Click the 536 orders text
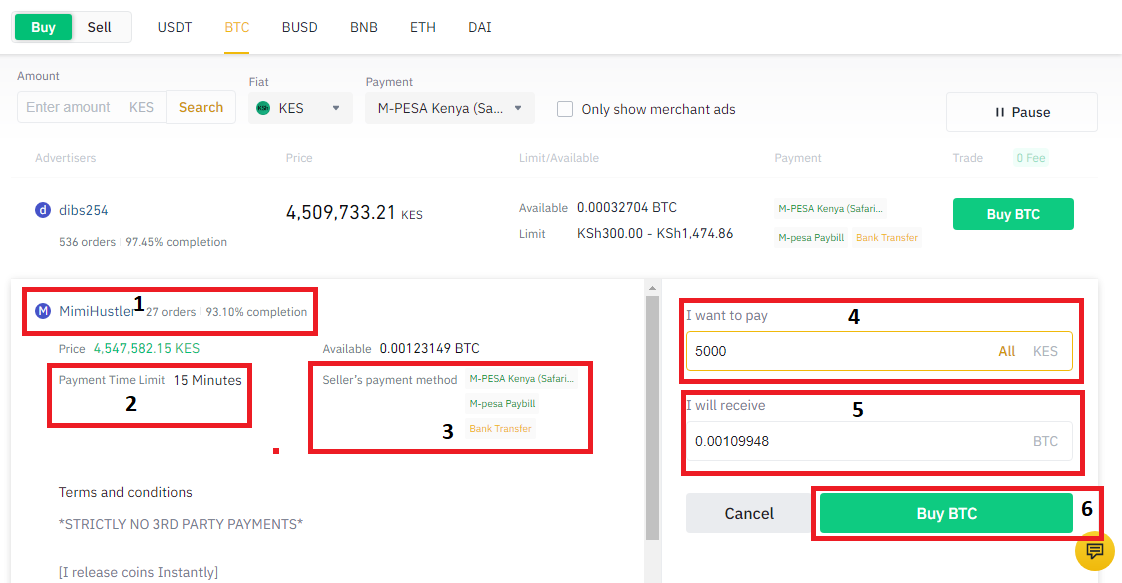 pyautogui.click(x=87, y=242)
